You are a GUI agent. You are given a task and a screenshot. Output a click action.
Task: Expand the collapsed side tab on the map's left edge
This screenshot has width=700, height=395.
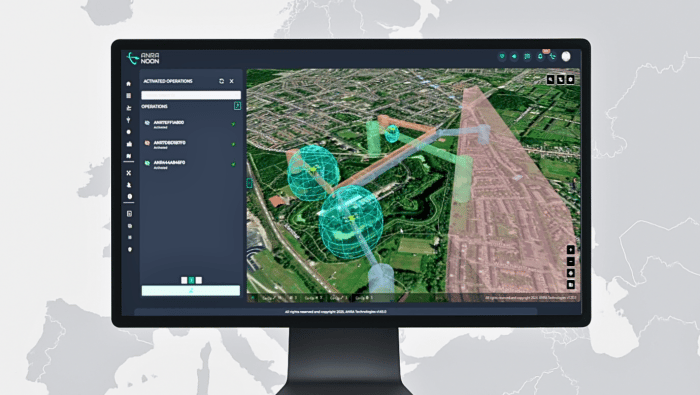click(x=250, y=183)
